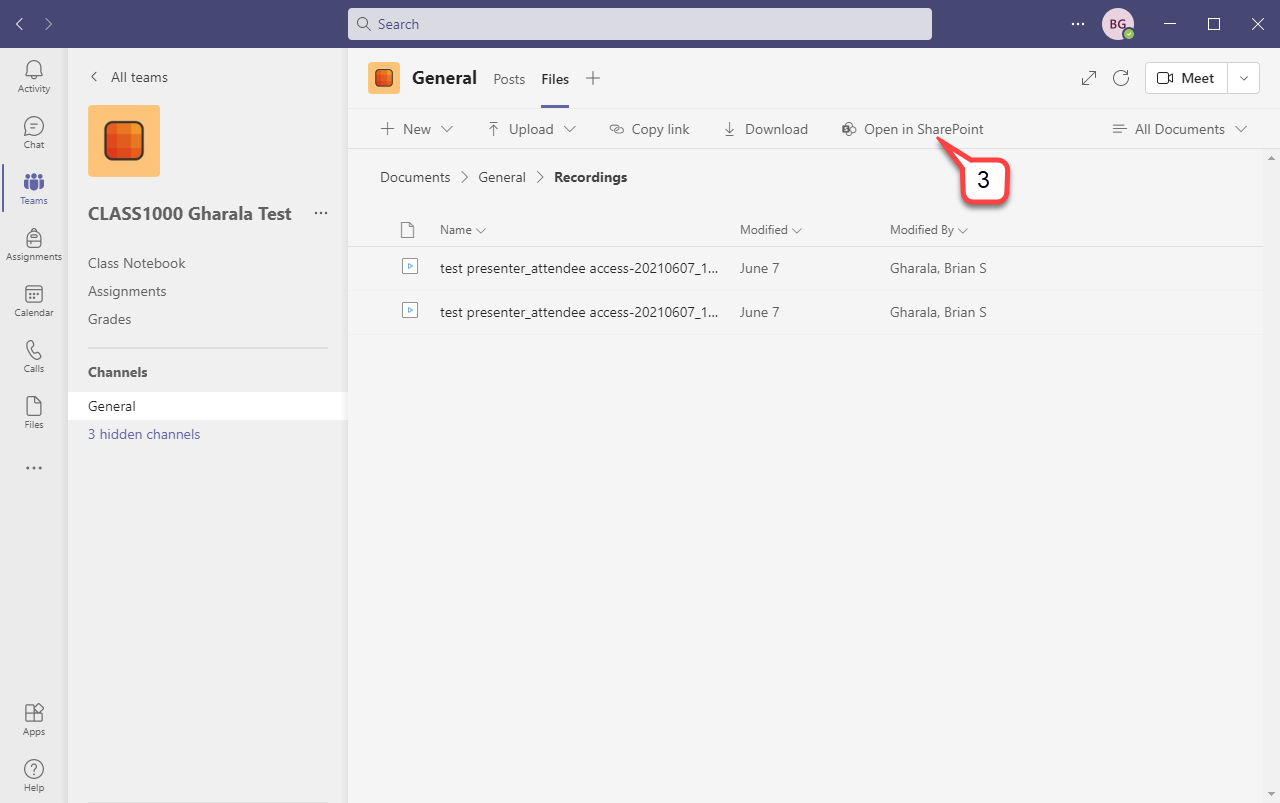Click the scrollbar up arrow at right edge

pos(1271,158)
